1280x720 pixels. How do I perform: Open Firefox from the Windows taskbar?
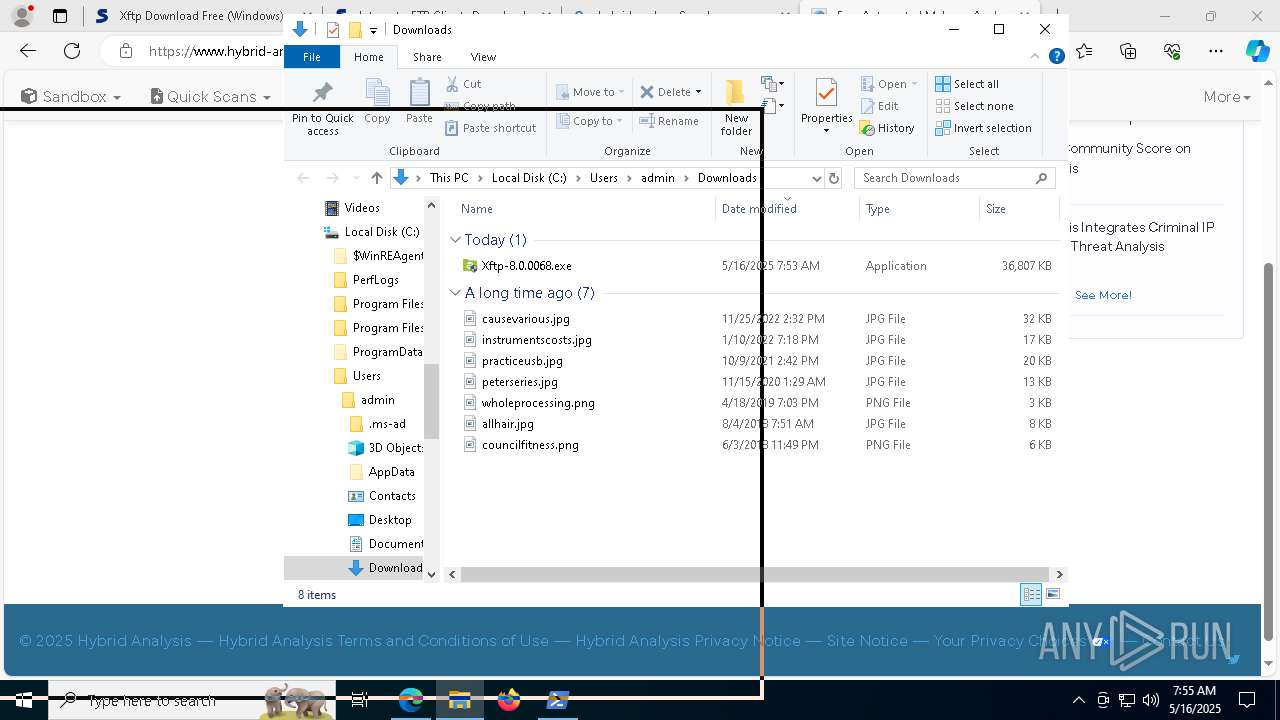(509, 700)
